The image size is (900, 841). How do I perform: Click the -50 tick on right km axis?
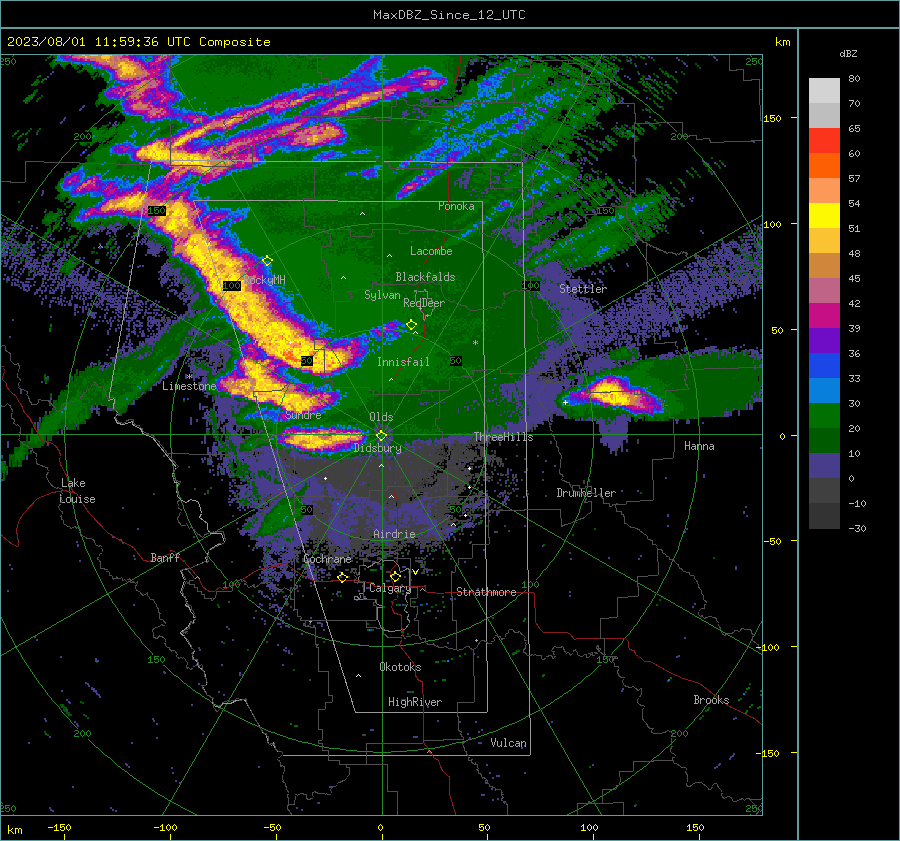(773, 541)
